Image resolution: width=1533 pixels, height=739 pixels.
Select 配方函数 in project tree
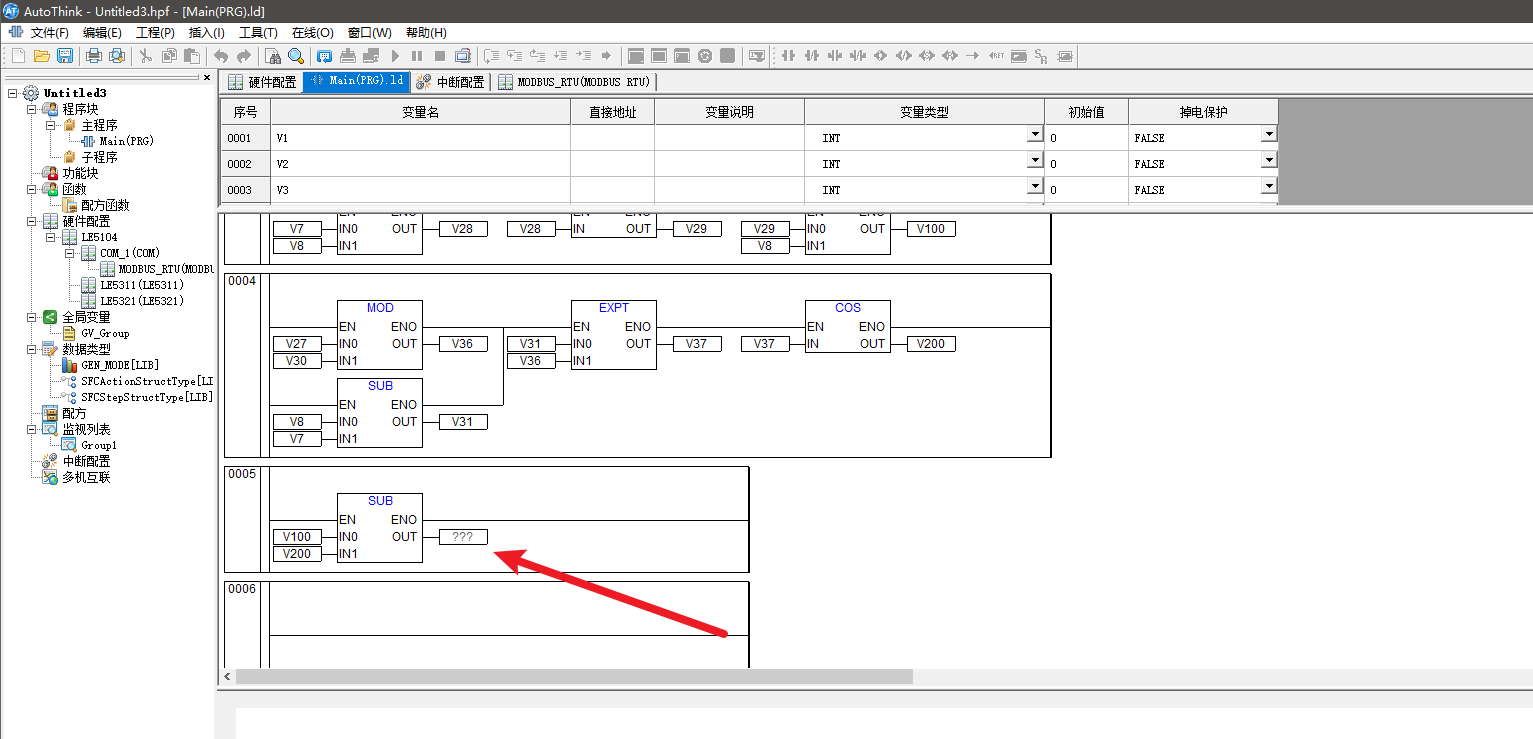[105, 205]
